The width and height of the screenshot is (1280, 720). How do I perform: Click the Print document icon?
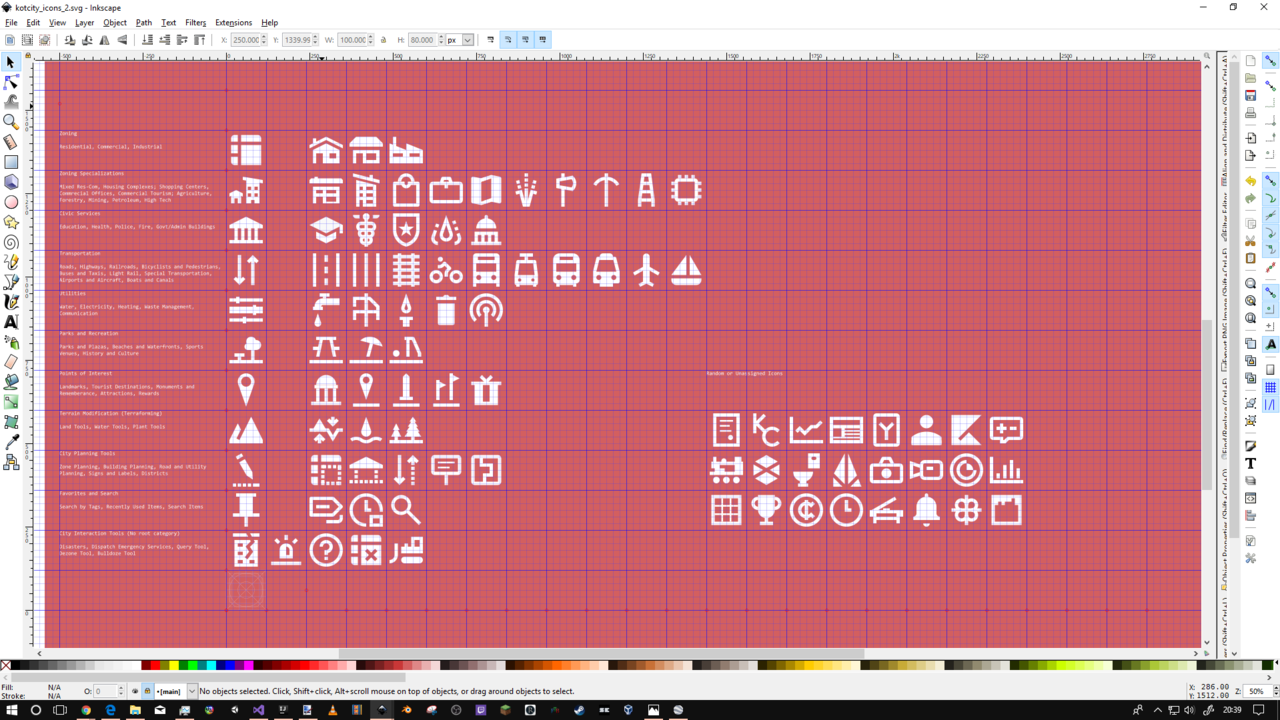click(x=1251, y=113)
